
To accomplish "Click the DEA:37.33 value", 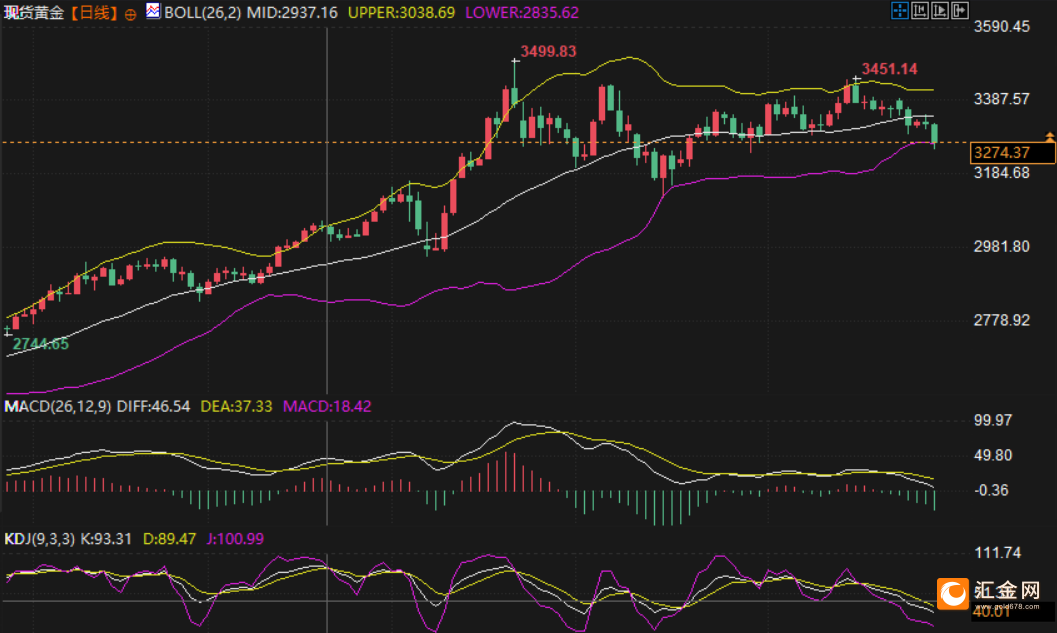I will 237,406.
